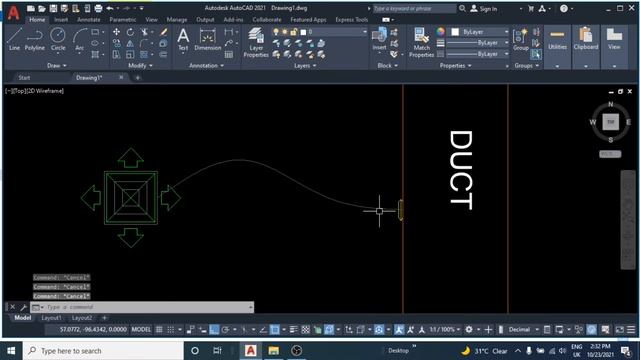Click the ViewCube TOP face
640x360 pixels.
tap(611, 122)
